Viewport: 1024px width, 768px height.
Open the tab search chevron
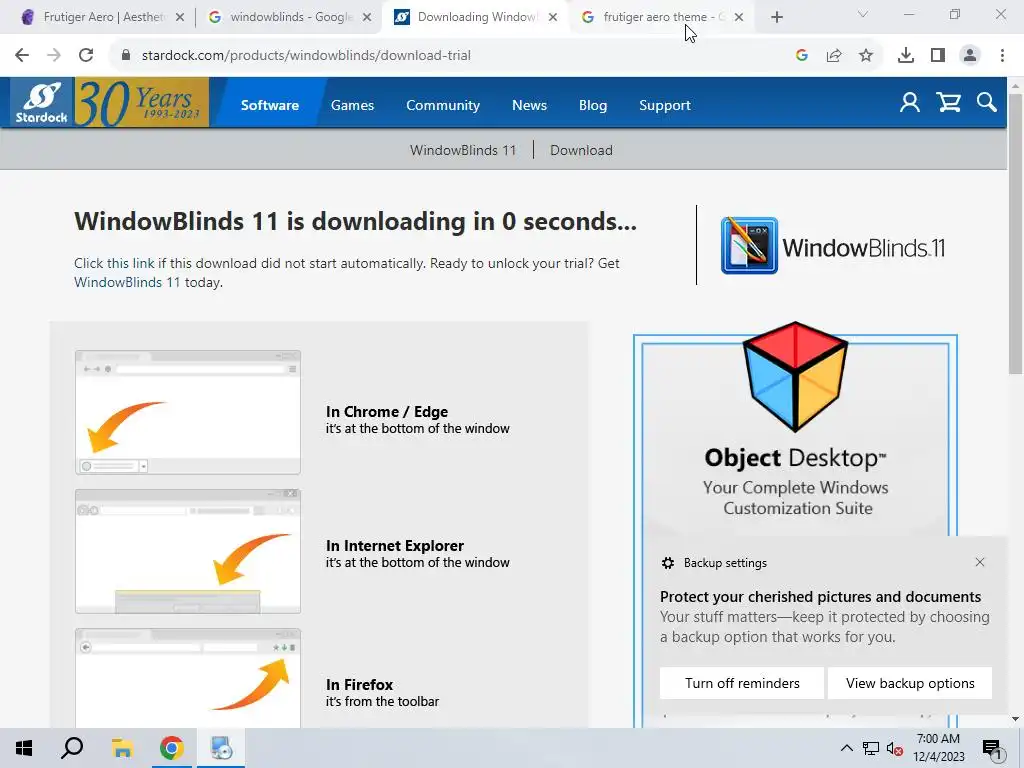(863, 14)
